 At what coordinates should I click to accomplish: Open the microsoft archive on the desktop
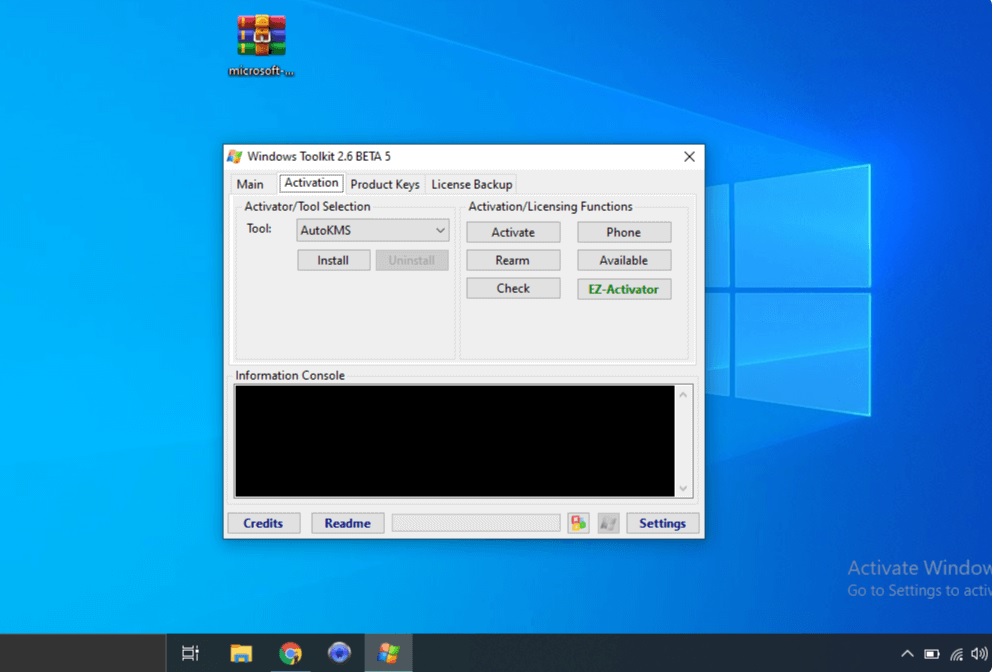(x=261, y=45)
